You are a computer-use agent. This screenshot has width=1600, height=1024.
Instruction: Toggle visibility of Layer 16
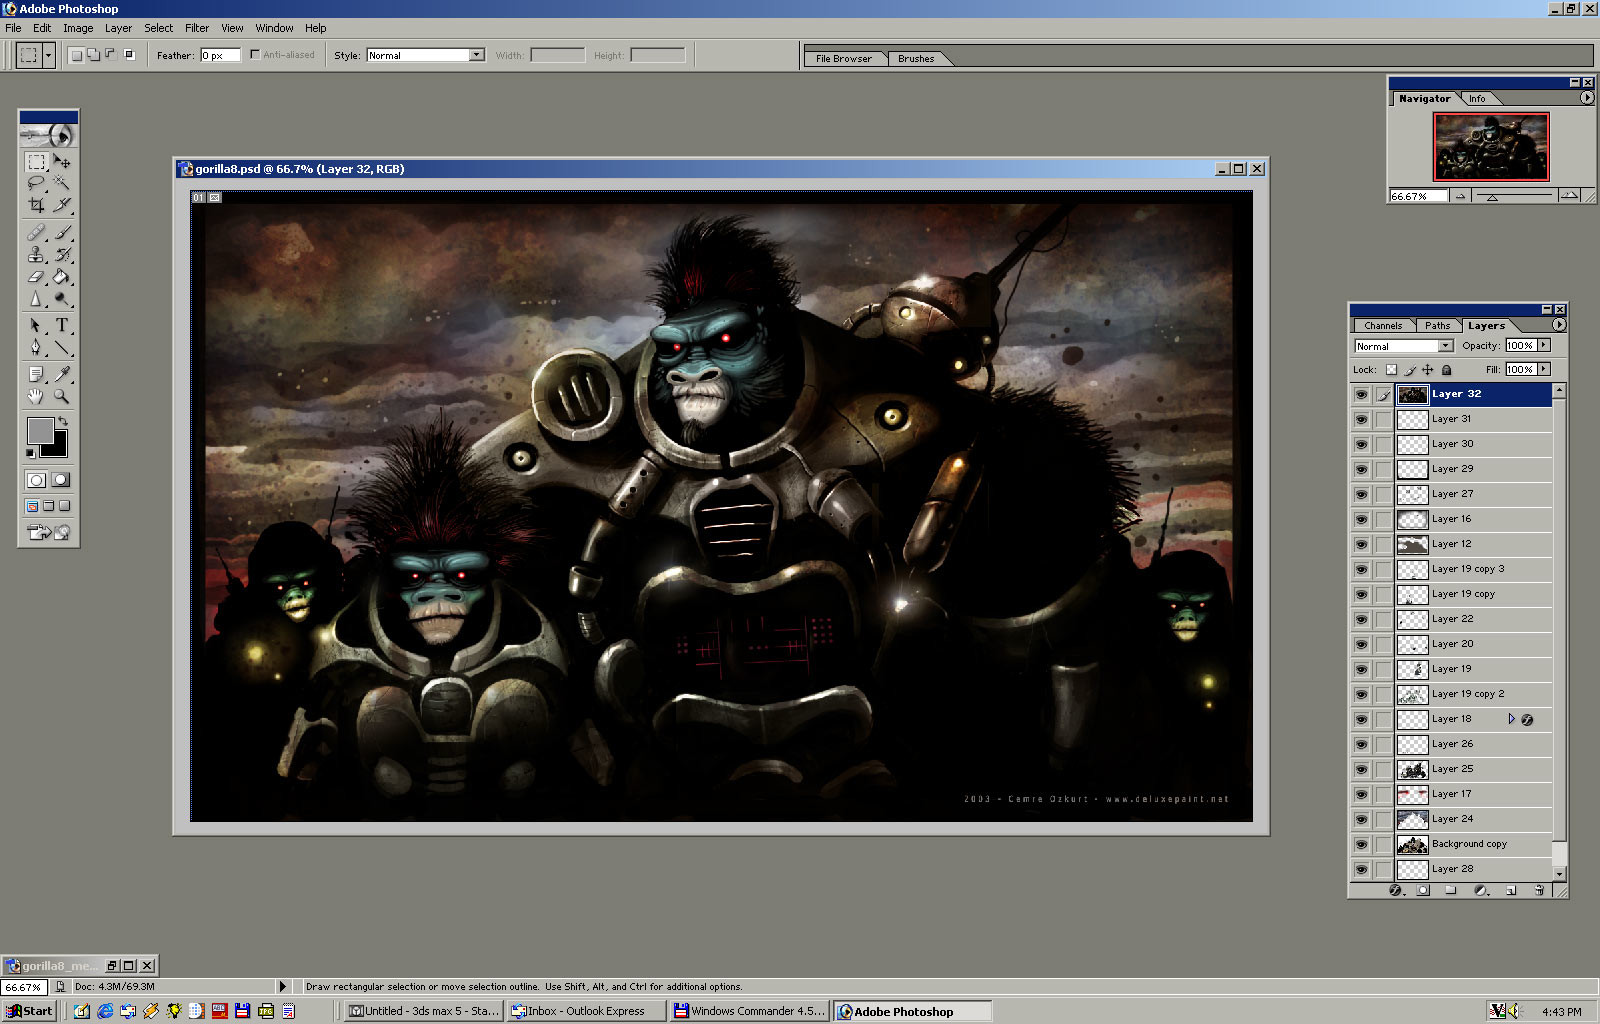point(1361,520)
